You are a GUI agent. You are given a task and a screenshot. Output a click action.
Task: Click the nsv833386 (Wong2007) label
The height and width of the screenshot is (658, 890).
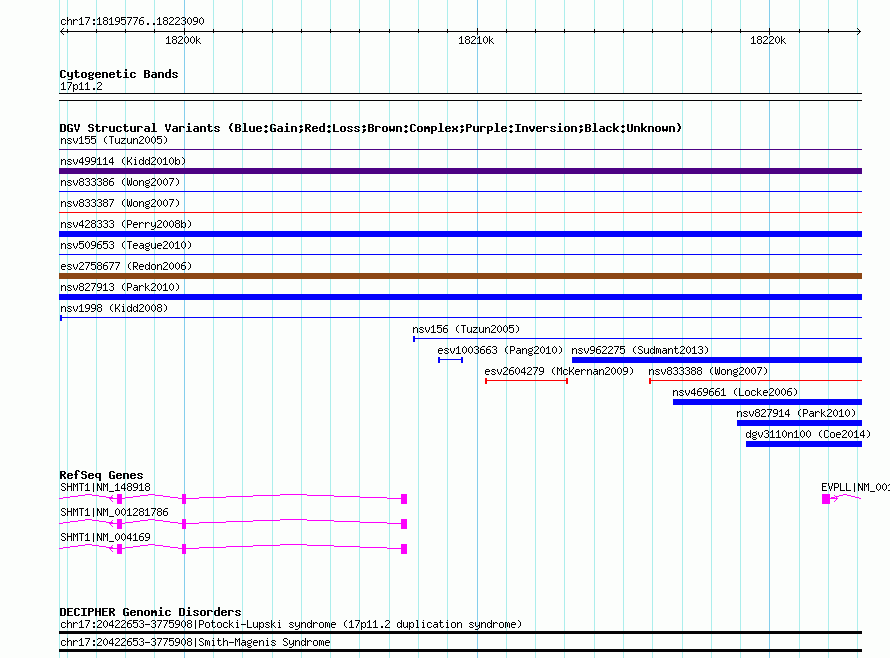[120, 182]
